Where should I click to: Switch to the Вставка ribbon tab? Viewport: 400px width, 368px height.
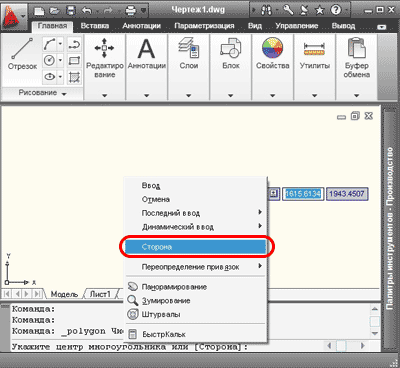pos(95,26)
